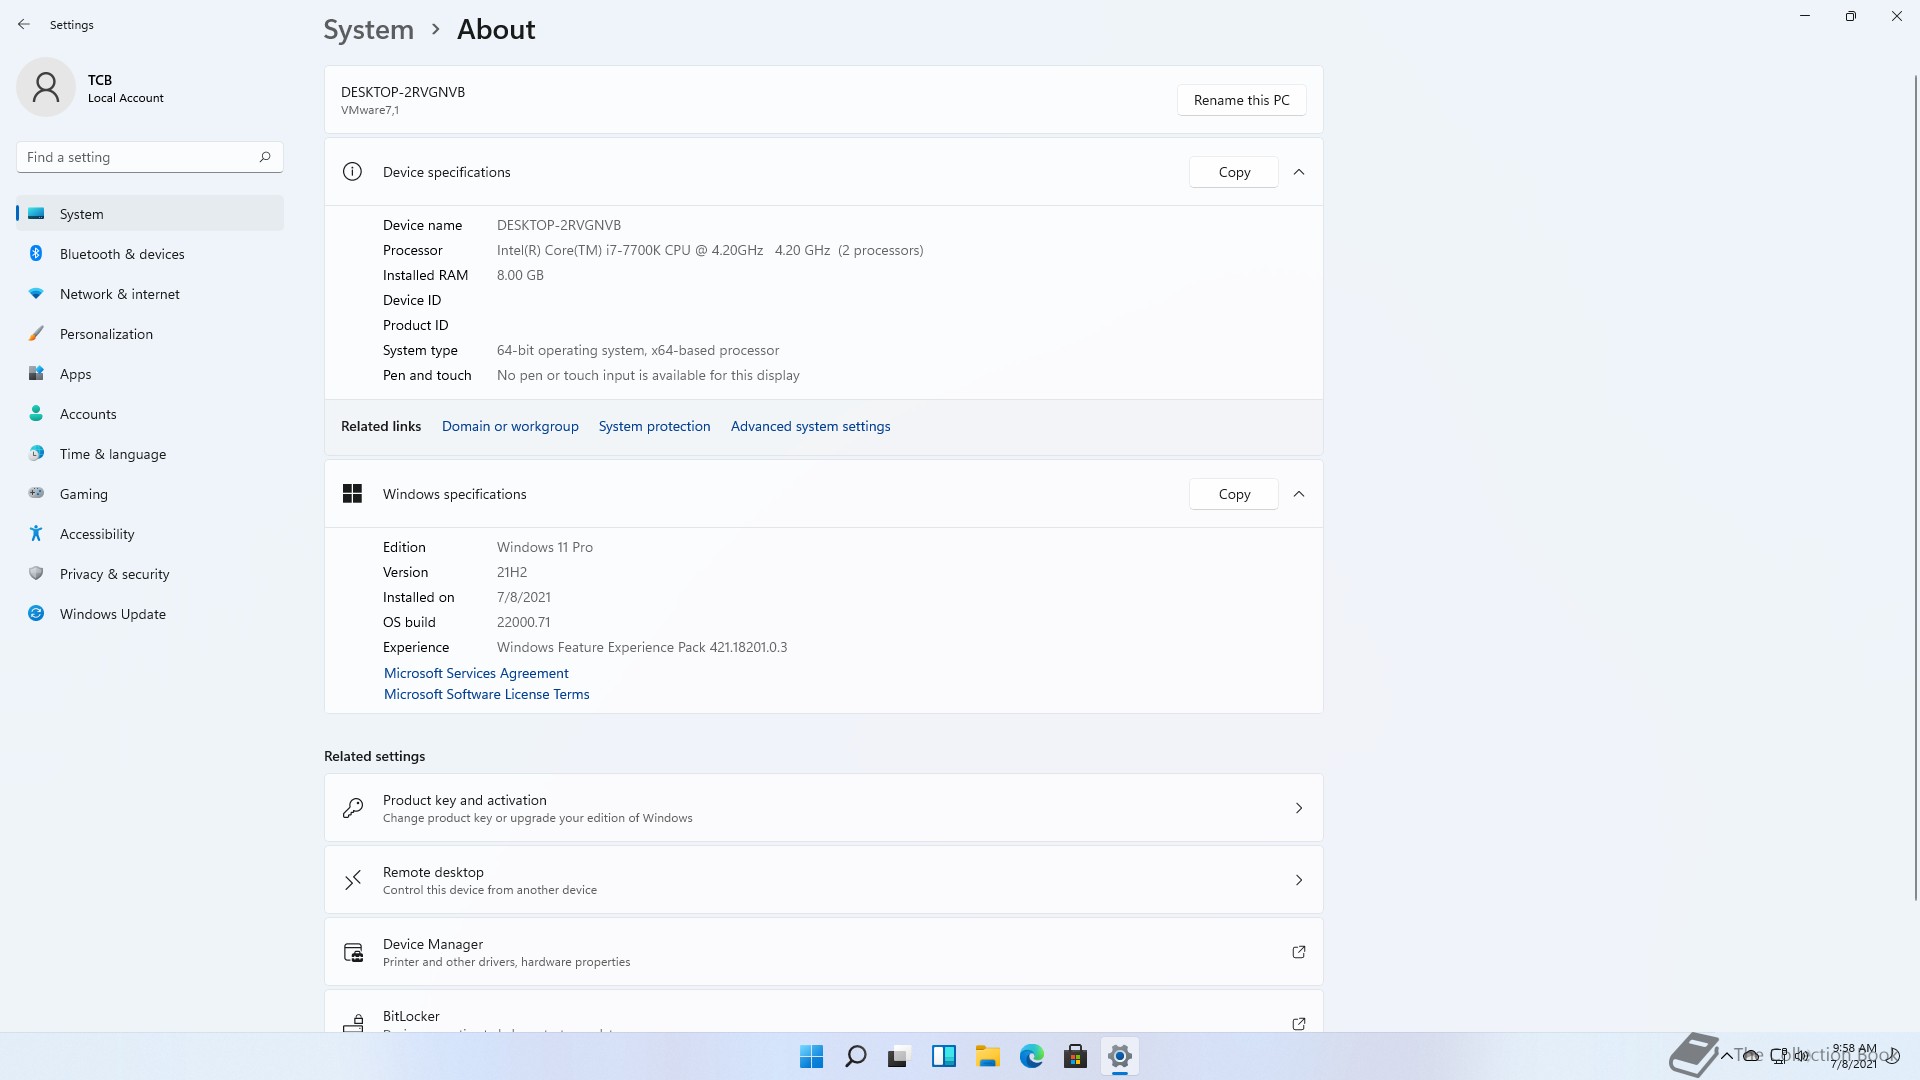The width and height of the screenshot is (1920, 1080).
Task: Click the Windows Update refresh icon
Action: [x=36, y=614]
